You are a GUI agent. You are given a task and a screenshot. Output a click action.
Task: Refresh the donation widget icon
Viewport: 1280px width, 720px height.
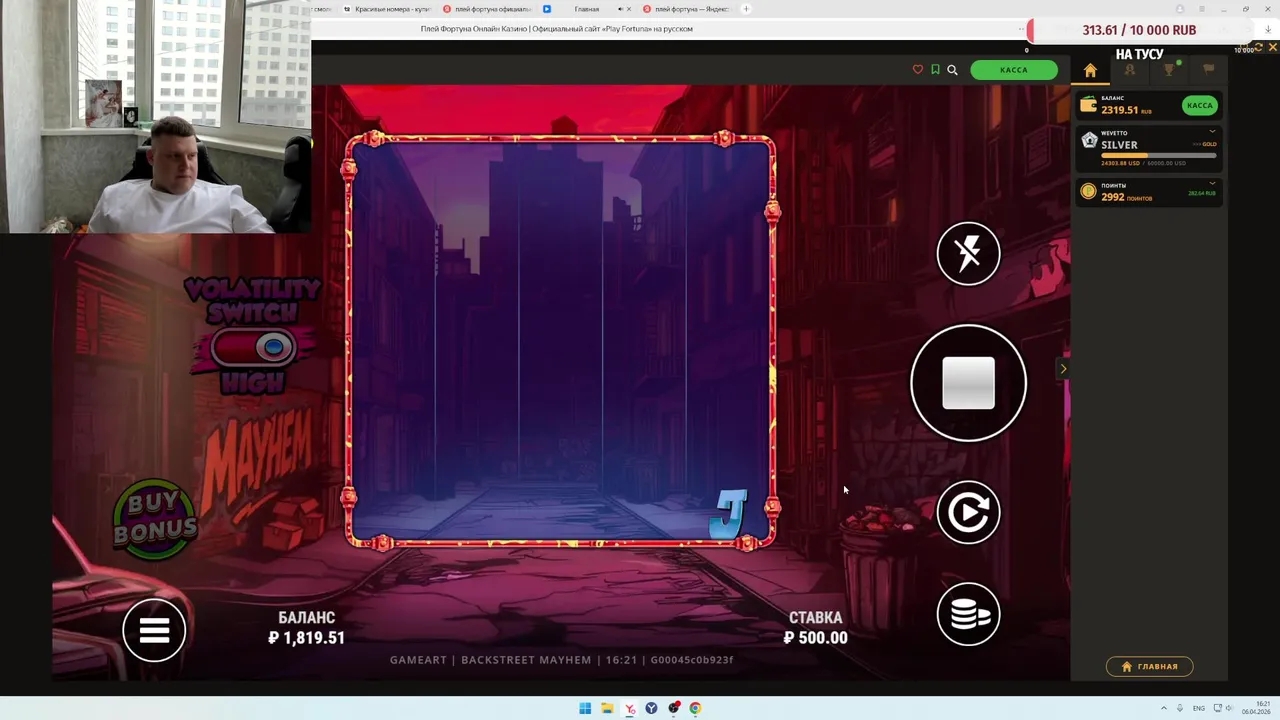(x=1259, y=47)
